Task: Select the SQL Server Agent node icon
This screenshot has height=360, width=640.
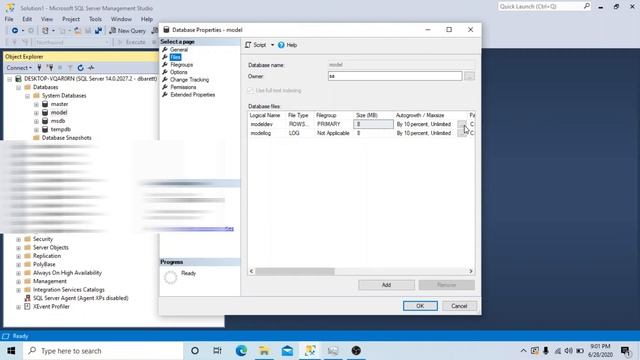Action: click(x=27, y=298)
